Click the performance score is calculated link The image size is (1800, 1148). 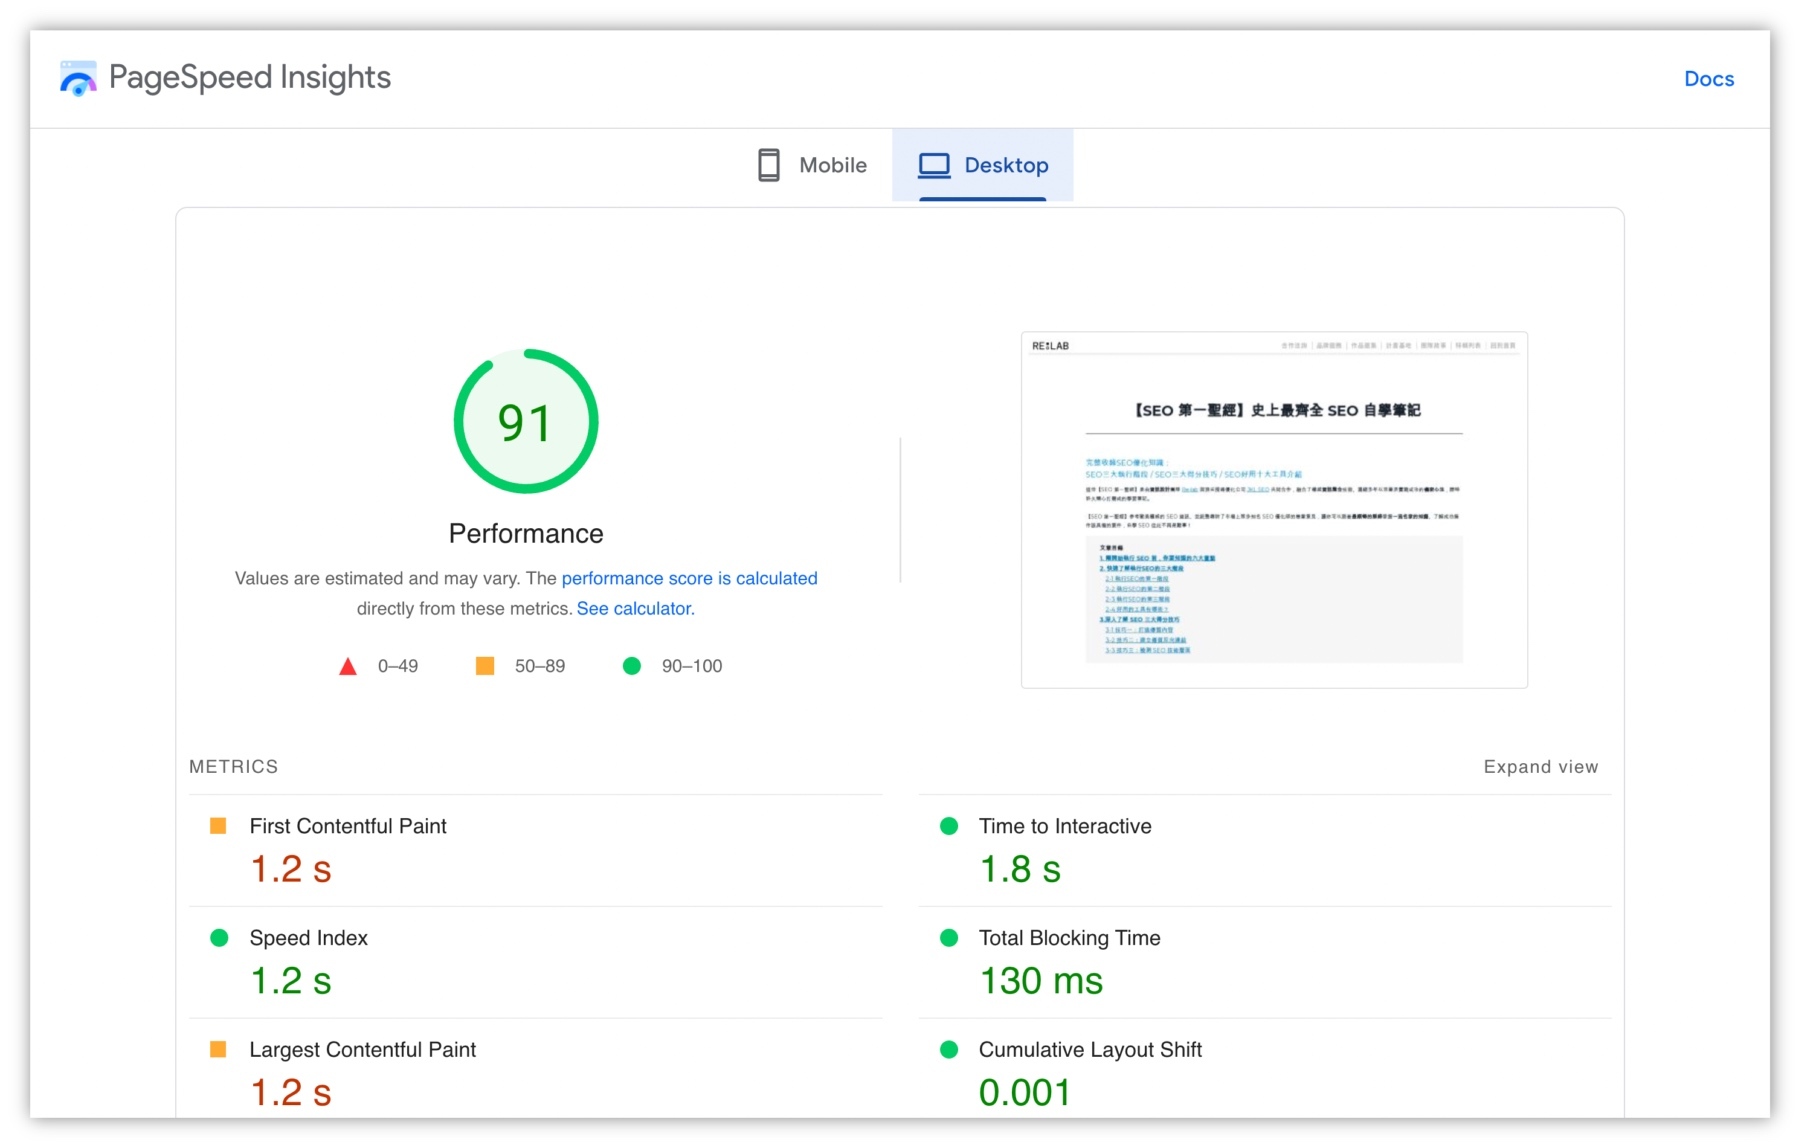coord(689,578)
